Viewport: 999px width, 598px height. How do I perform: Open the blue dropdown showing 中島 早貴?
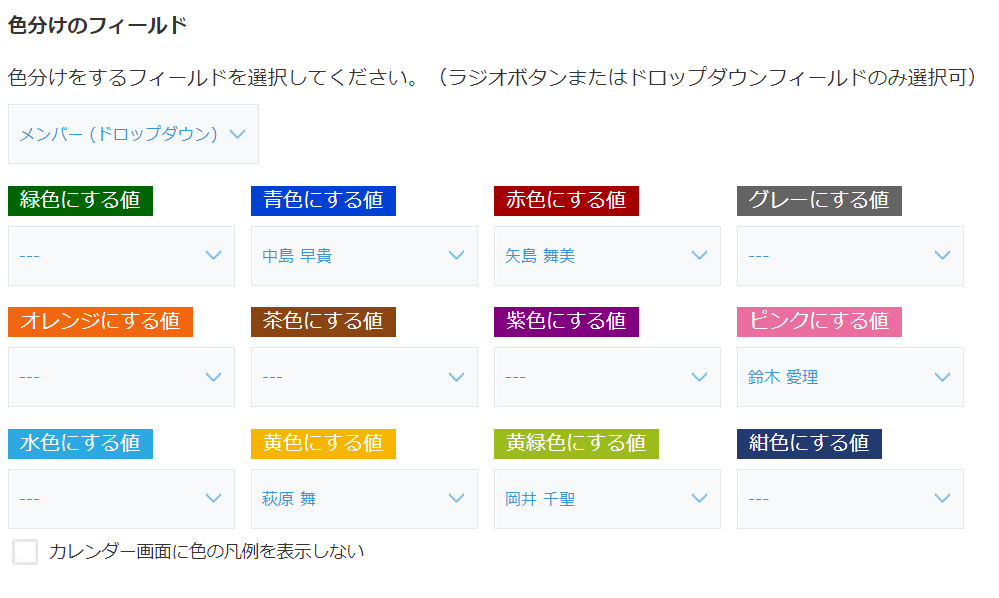[364, 256]
